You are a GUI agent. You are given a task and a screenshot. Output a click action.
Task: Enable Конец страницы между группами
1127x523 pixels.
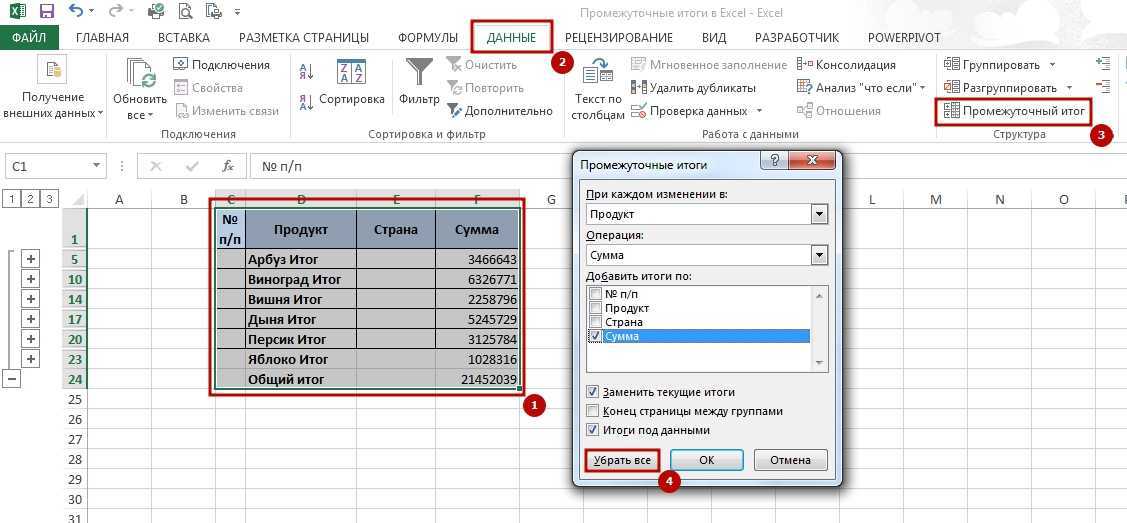coord(592,411)
